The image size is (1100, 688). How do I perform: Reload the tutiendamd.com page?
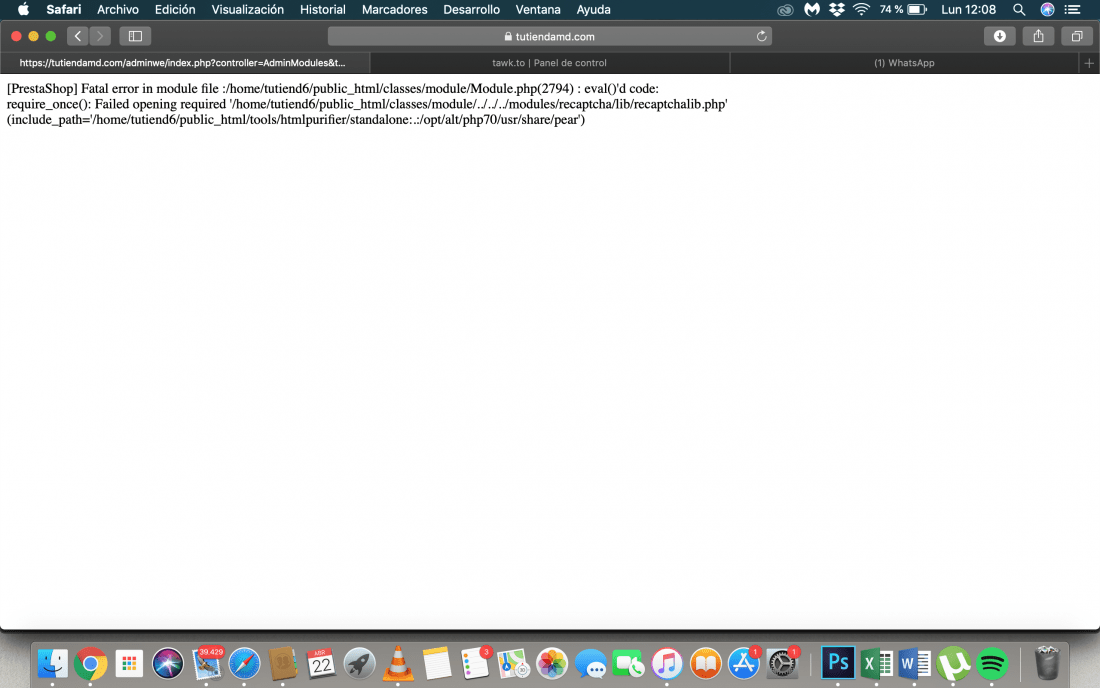761,36
